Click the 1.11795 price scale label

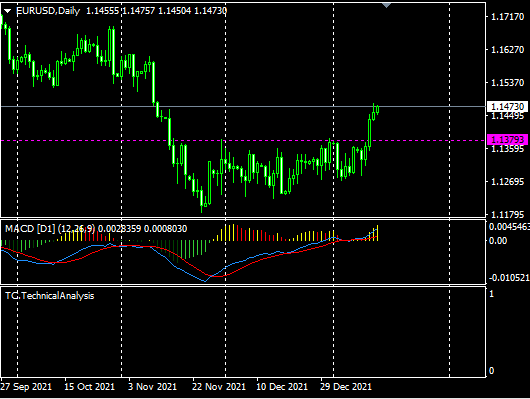(x=507, y=215)
